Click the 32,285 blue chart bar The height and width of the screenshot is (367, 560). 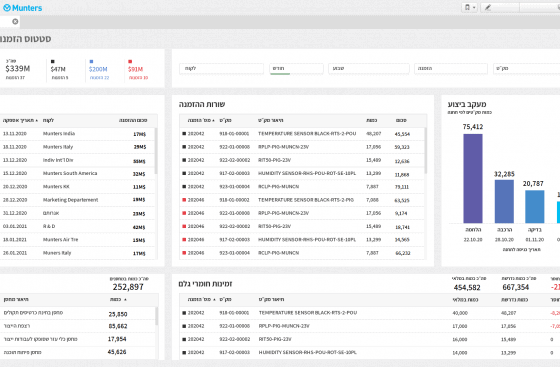tap(504, 201)
